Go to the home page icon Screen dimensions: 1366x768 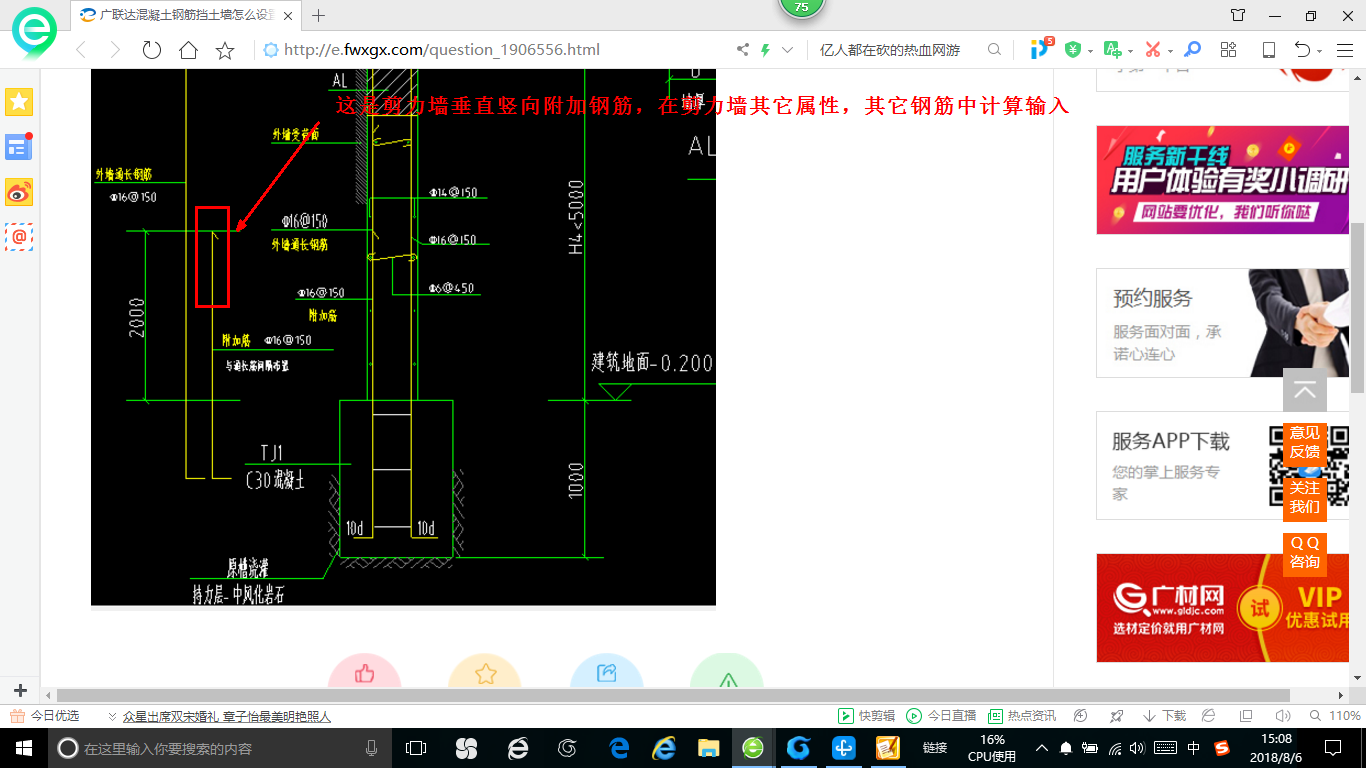[188, 50]
